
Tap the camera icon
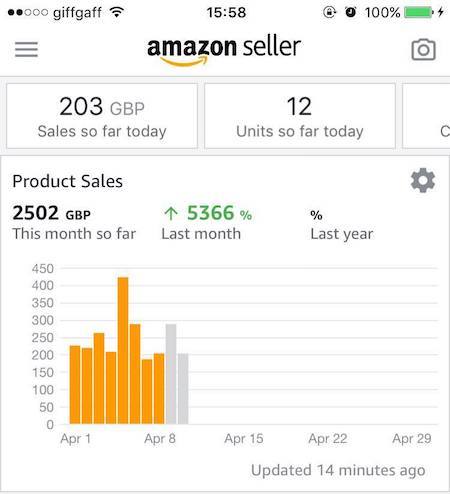(x=423, y=50)
